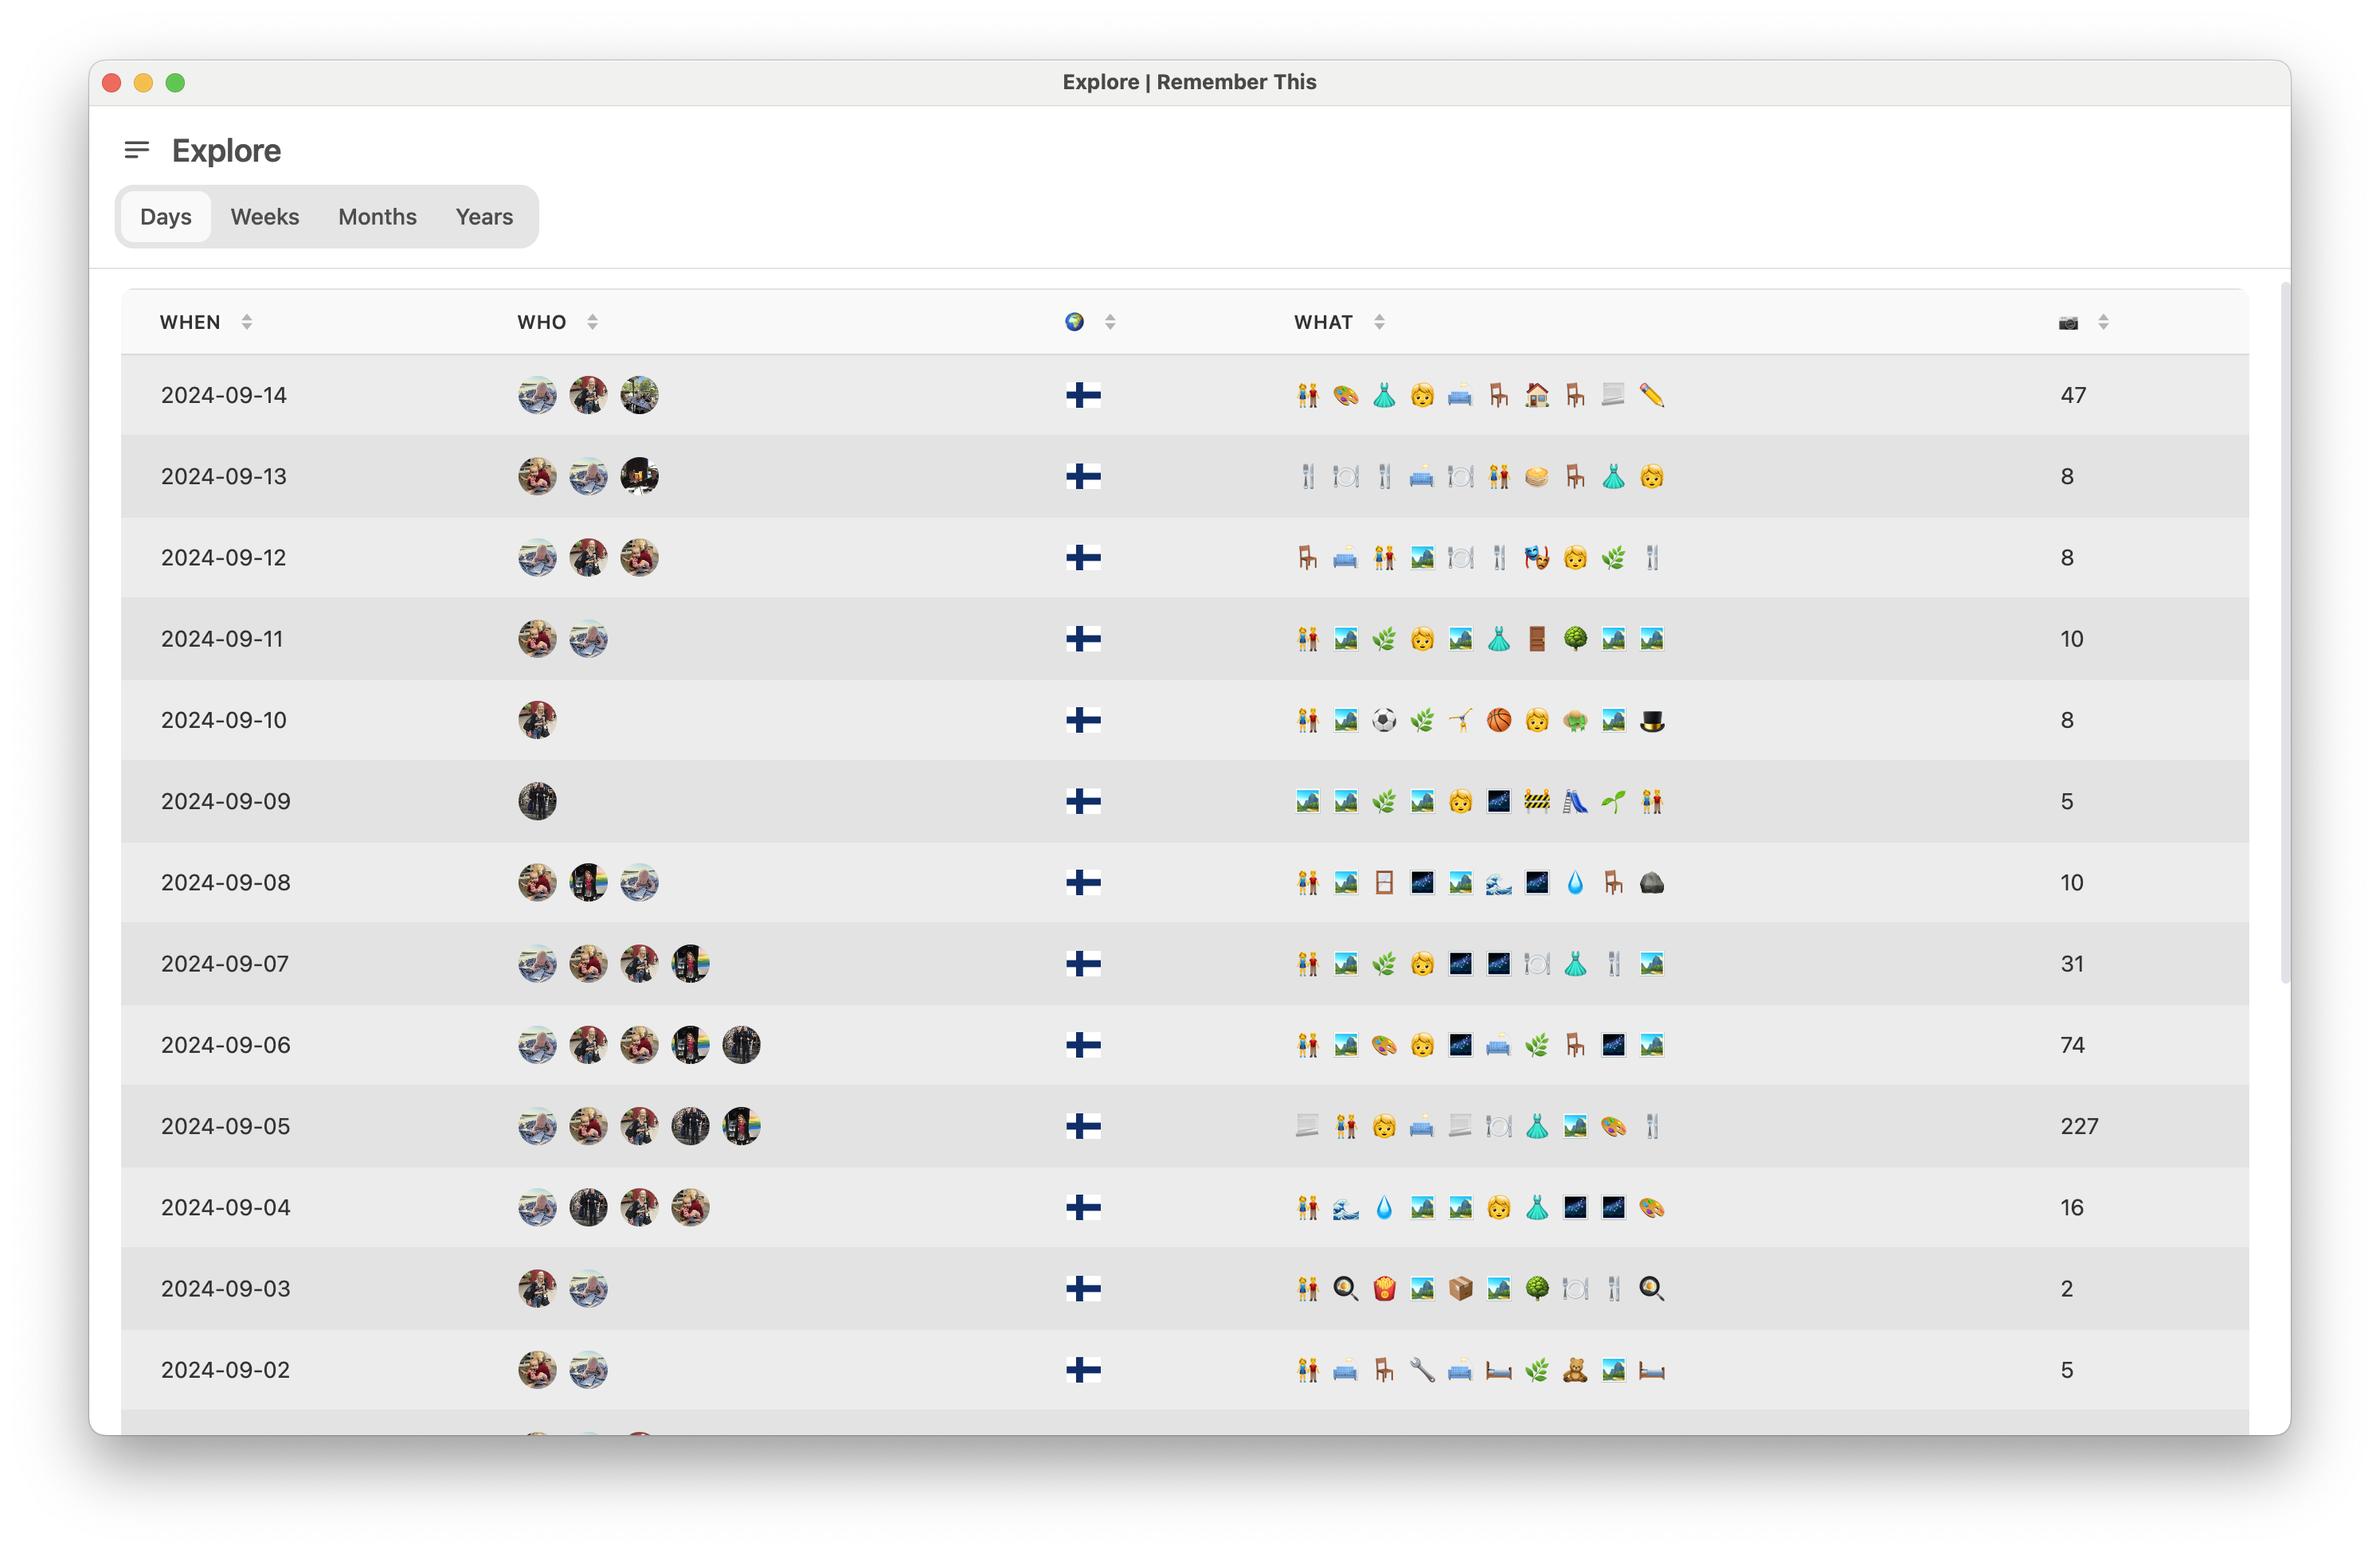Switch to the Weeks tab

(x=264, y=216)
